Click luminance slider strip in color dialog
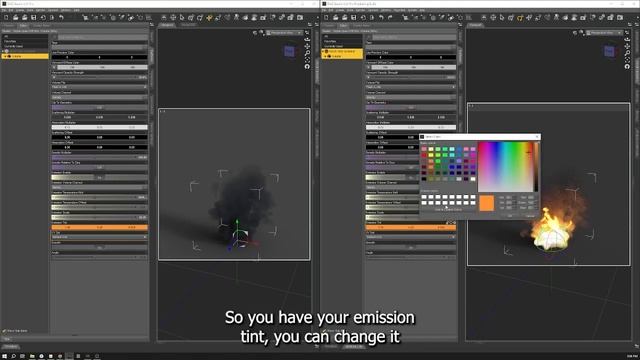Viewport: 640px width, 360px height. [x=536, y=167]
